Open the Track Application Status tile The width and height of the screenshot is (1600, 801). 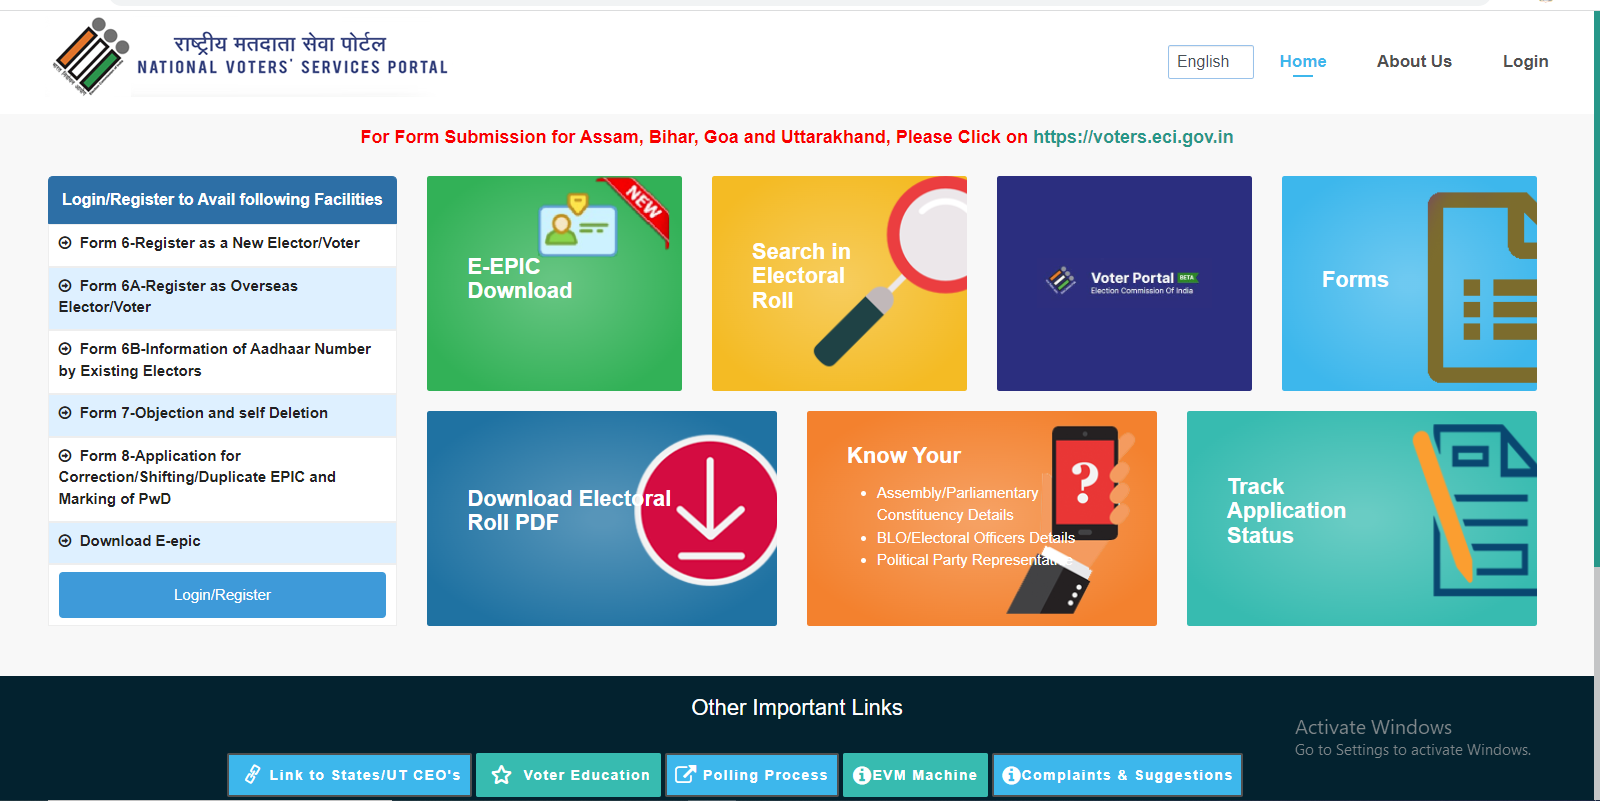[1362, 519]
